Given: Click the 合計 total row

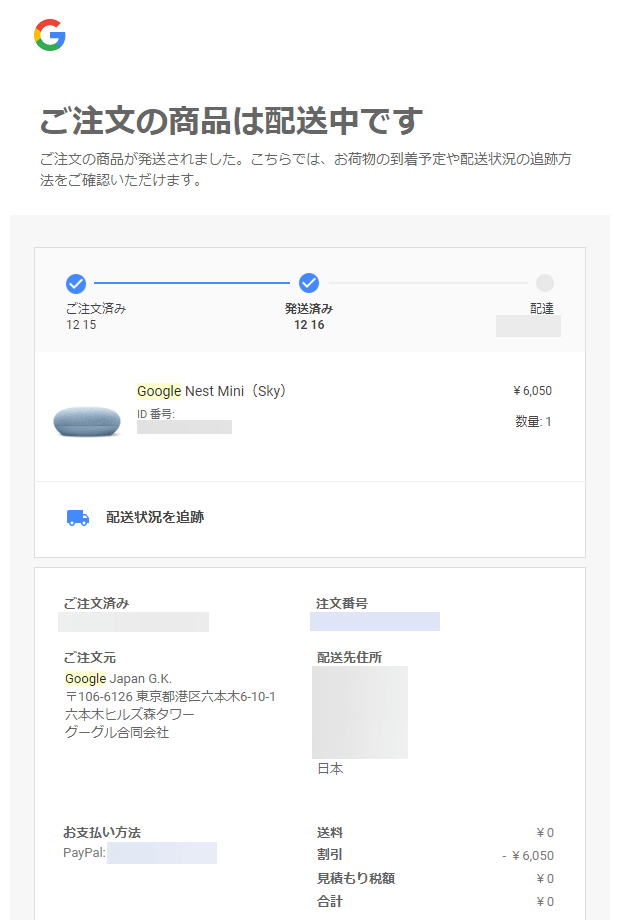Looking at the screenshot, I should pyautogui.click(x=435, y=901).
